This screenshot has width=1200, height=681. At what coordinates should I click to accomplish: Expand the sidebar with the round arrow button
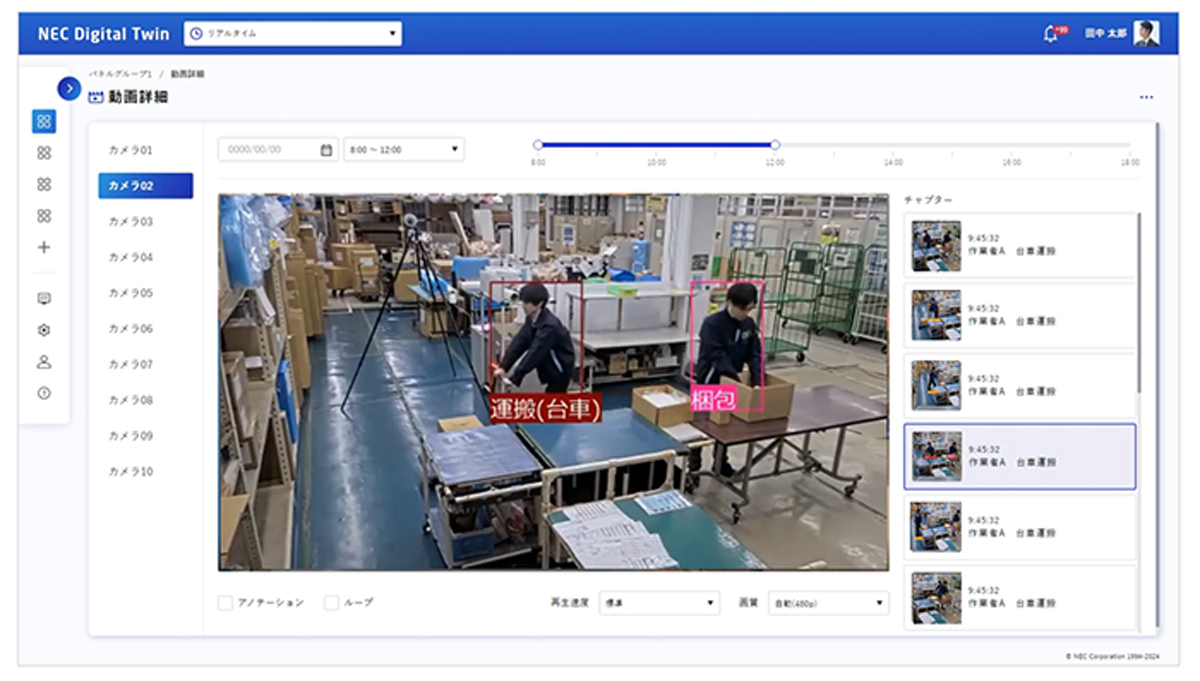pos(68,88)
